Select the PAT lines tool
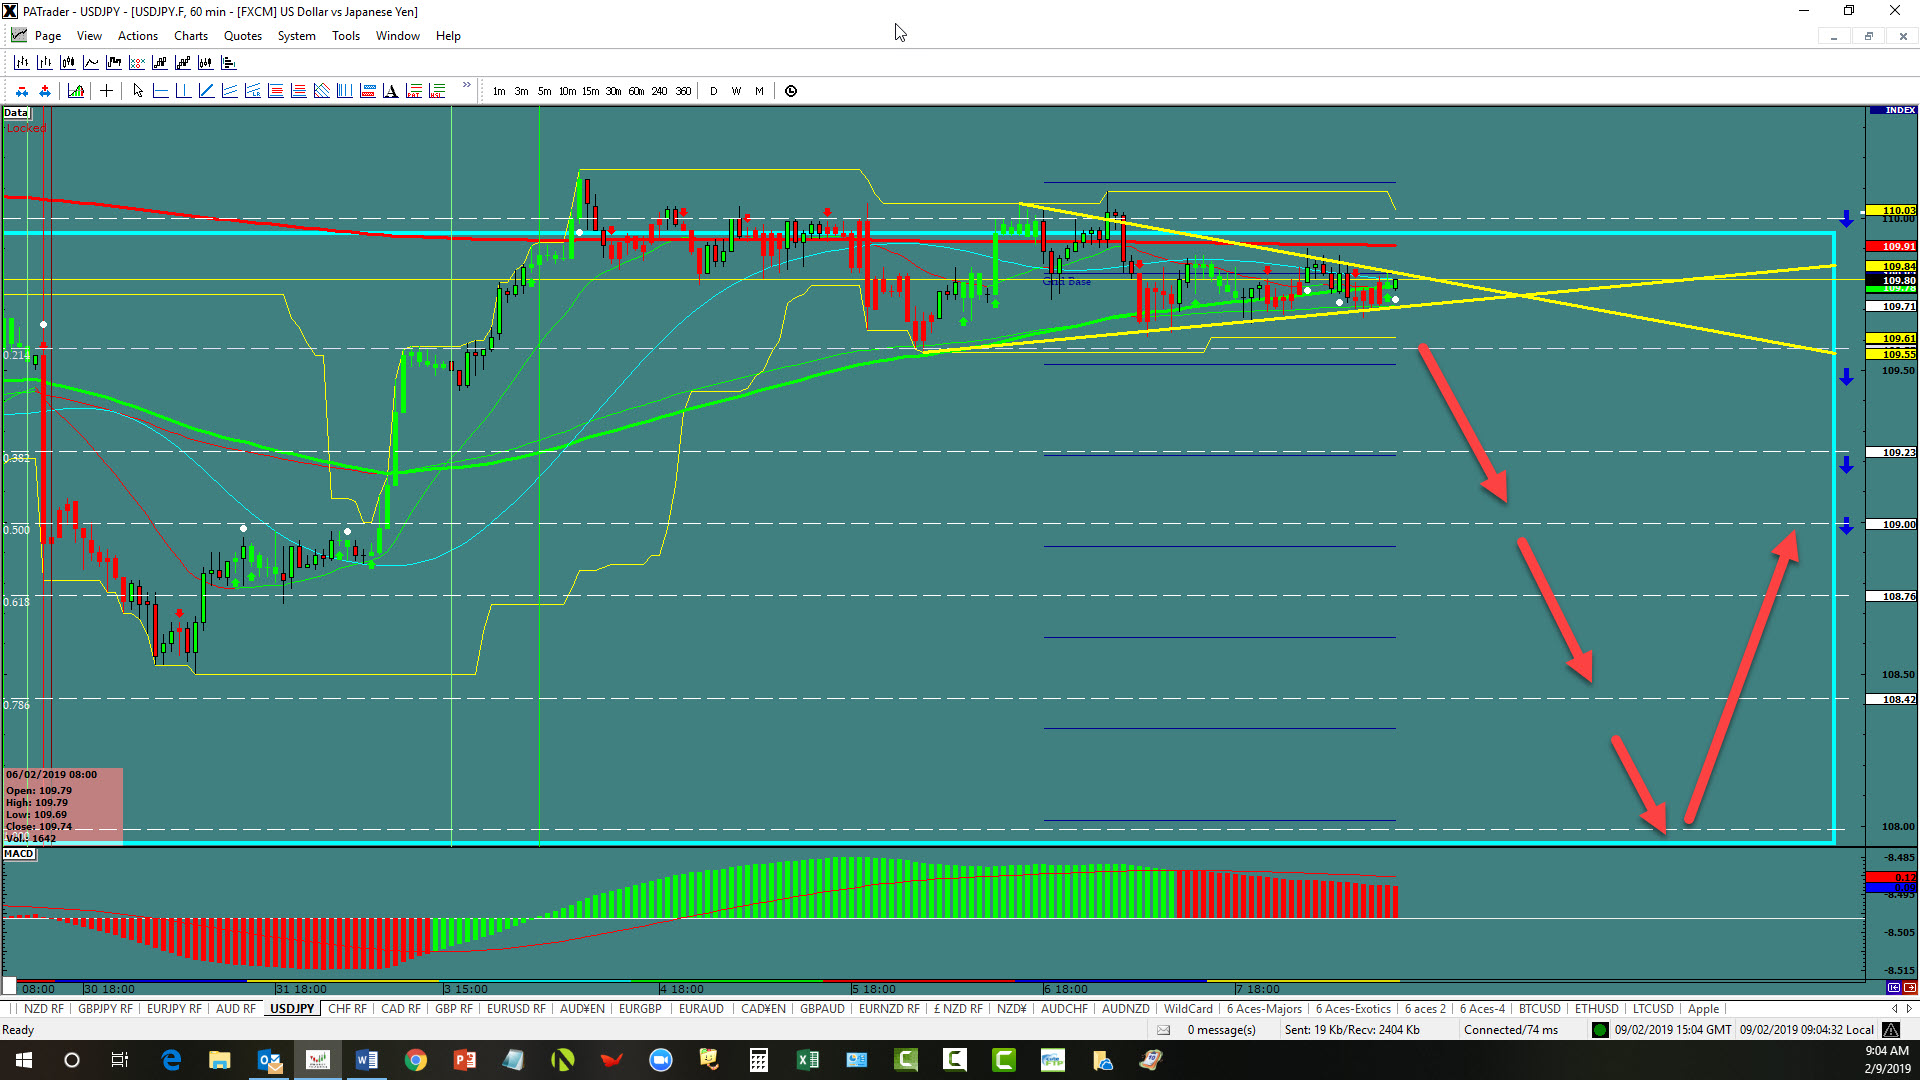This screenshot has height=1080, width=1920. [x=413, y=91]
